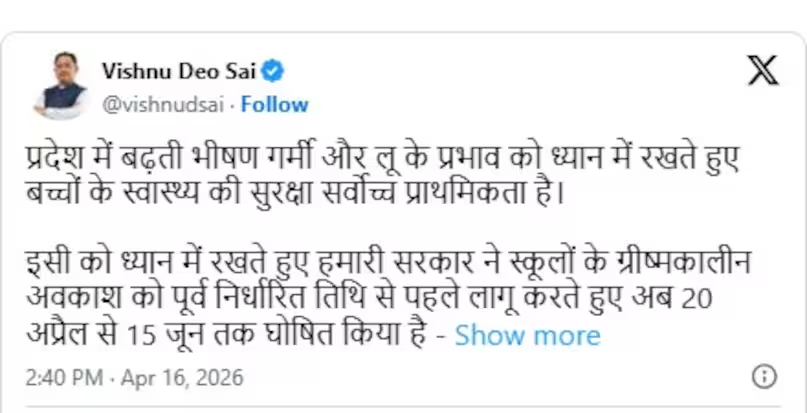Viewport: 807px width, 413px height.
Task: Open the @vishnudsai handle link
Action: coord(164,104)
